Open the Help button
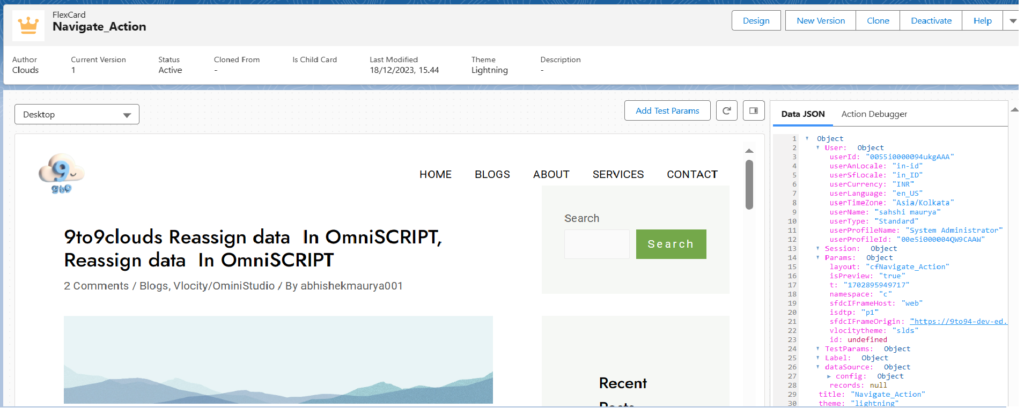Screen dimensions: 1024x408 [x=982, y=21]
